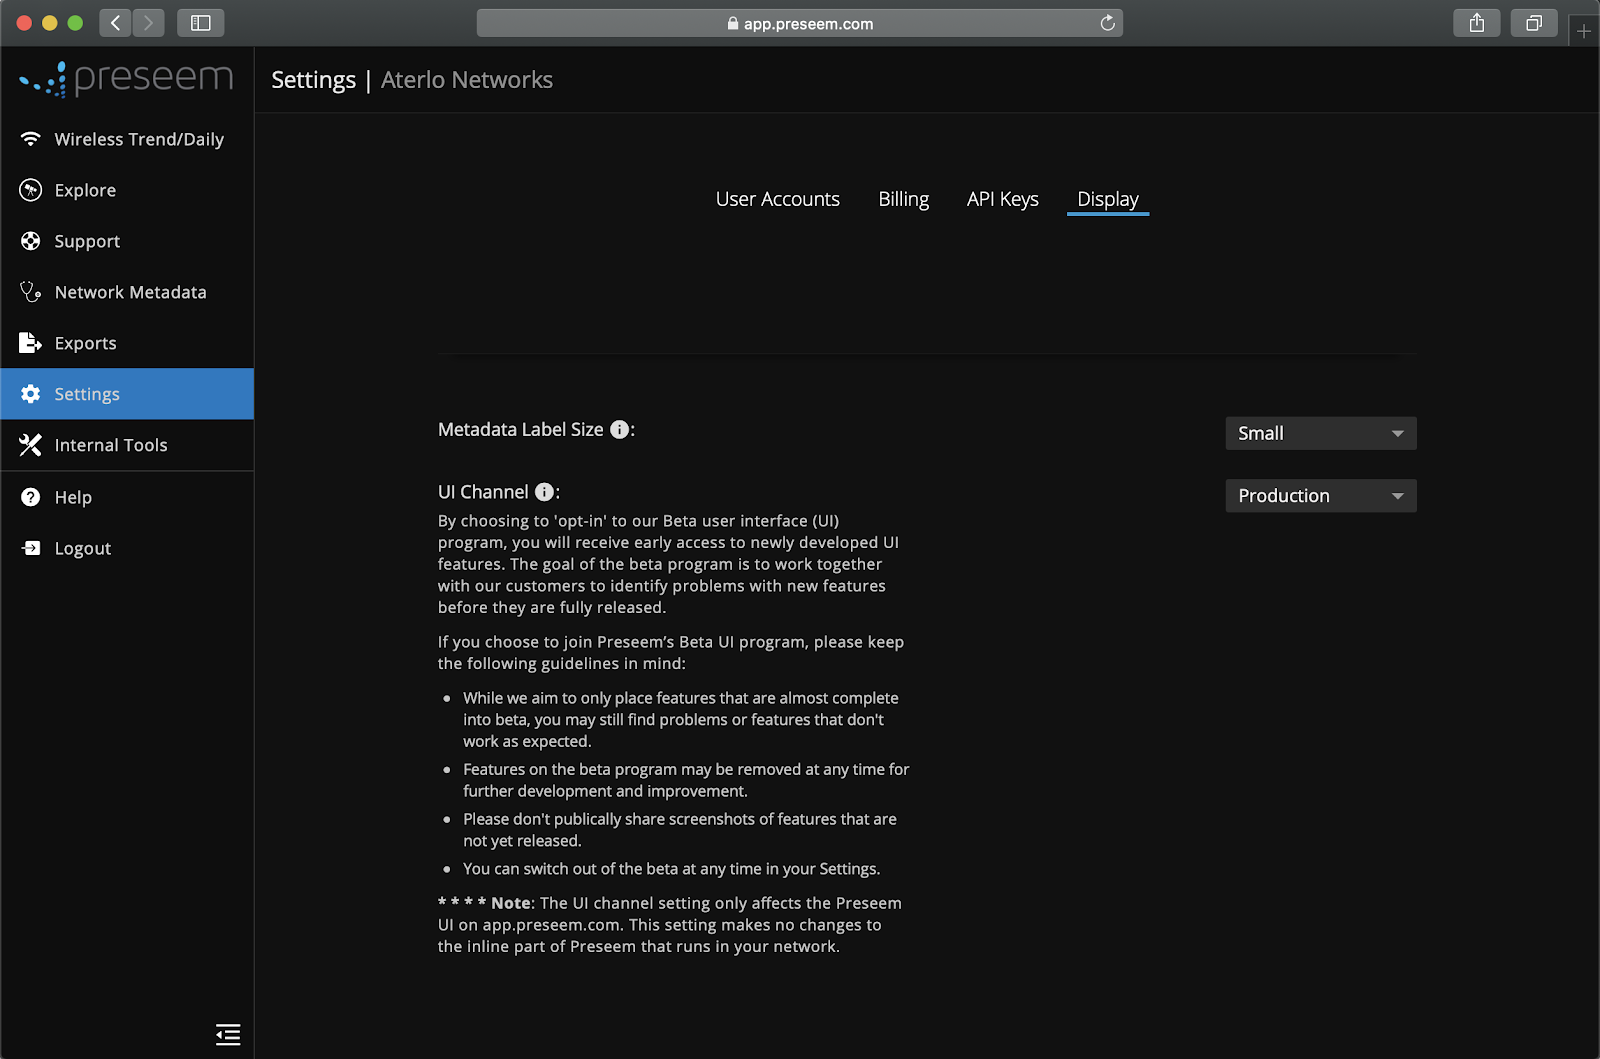Viewport: 1600px width, 1059px height.
Task: Click the Network Metadata stethoscope icon
Action: click(x=31, y=292)
